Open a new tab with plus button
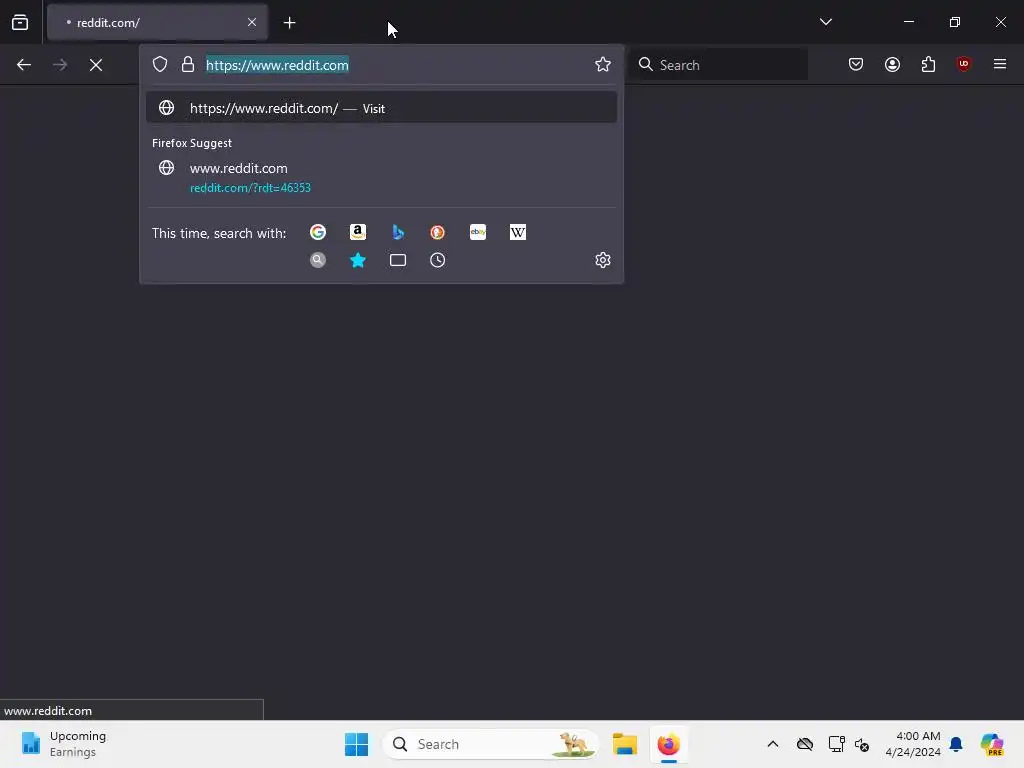1024x768 pixels. coord(289,23)
